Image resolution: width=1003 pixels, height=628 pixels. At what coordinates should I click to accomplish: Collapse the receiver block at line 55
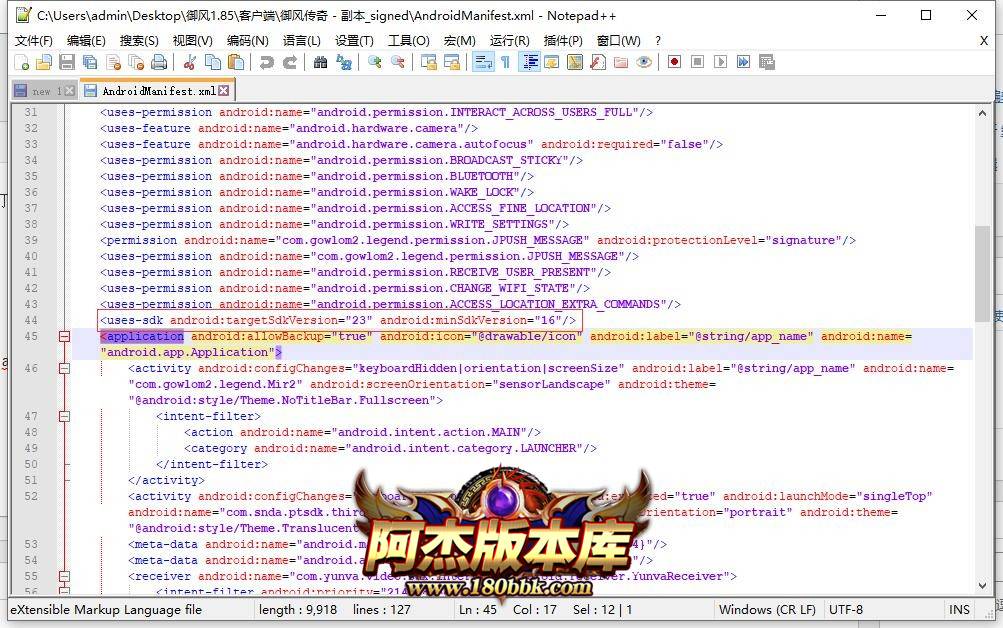pos(64,576)
